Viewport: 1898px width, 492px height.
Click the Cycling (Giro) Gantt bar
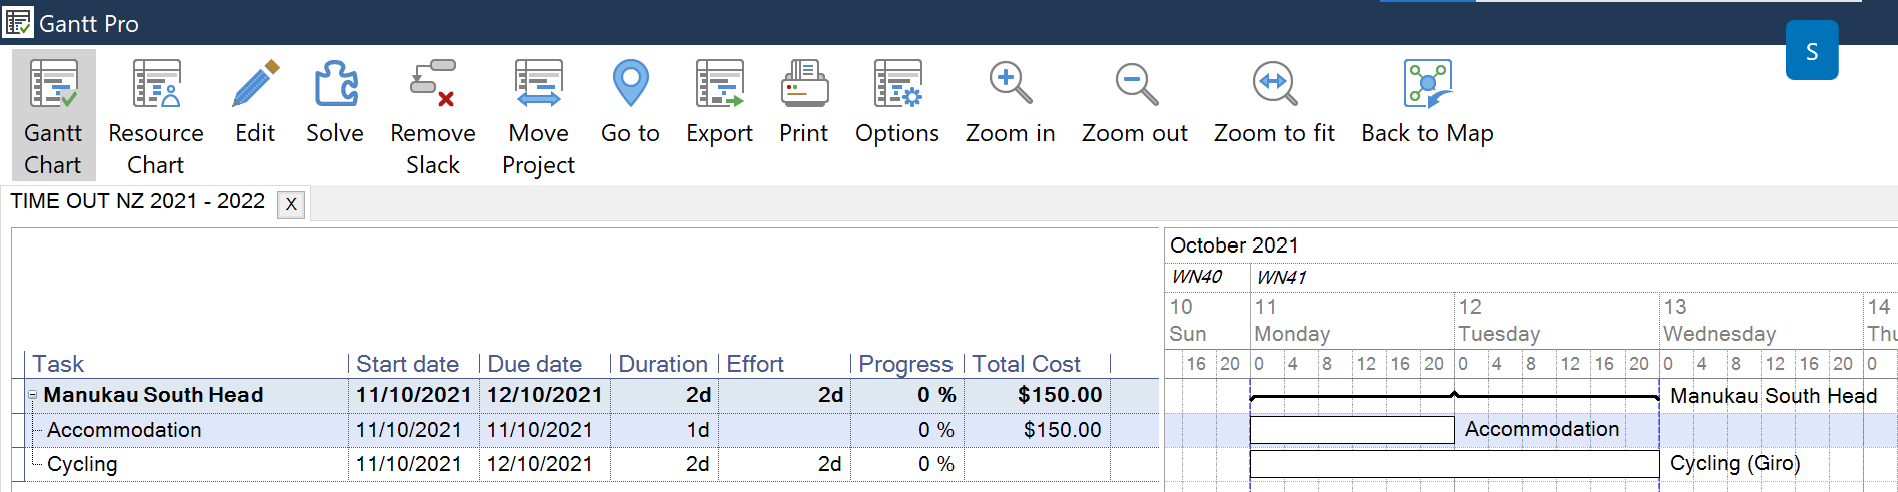coord(1453,464)
